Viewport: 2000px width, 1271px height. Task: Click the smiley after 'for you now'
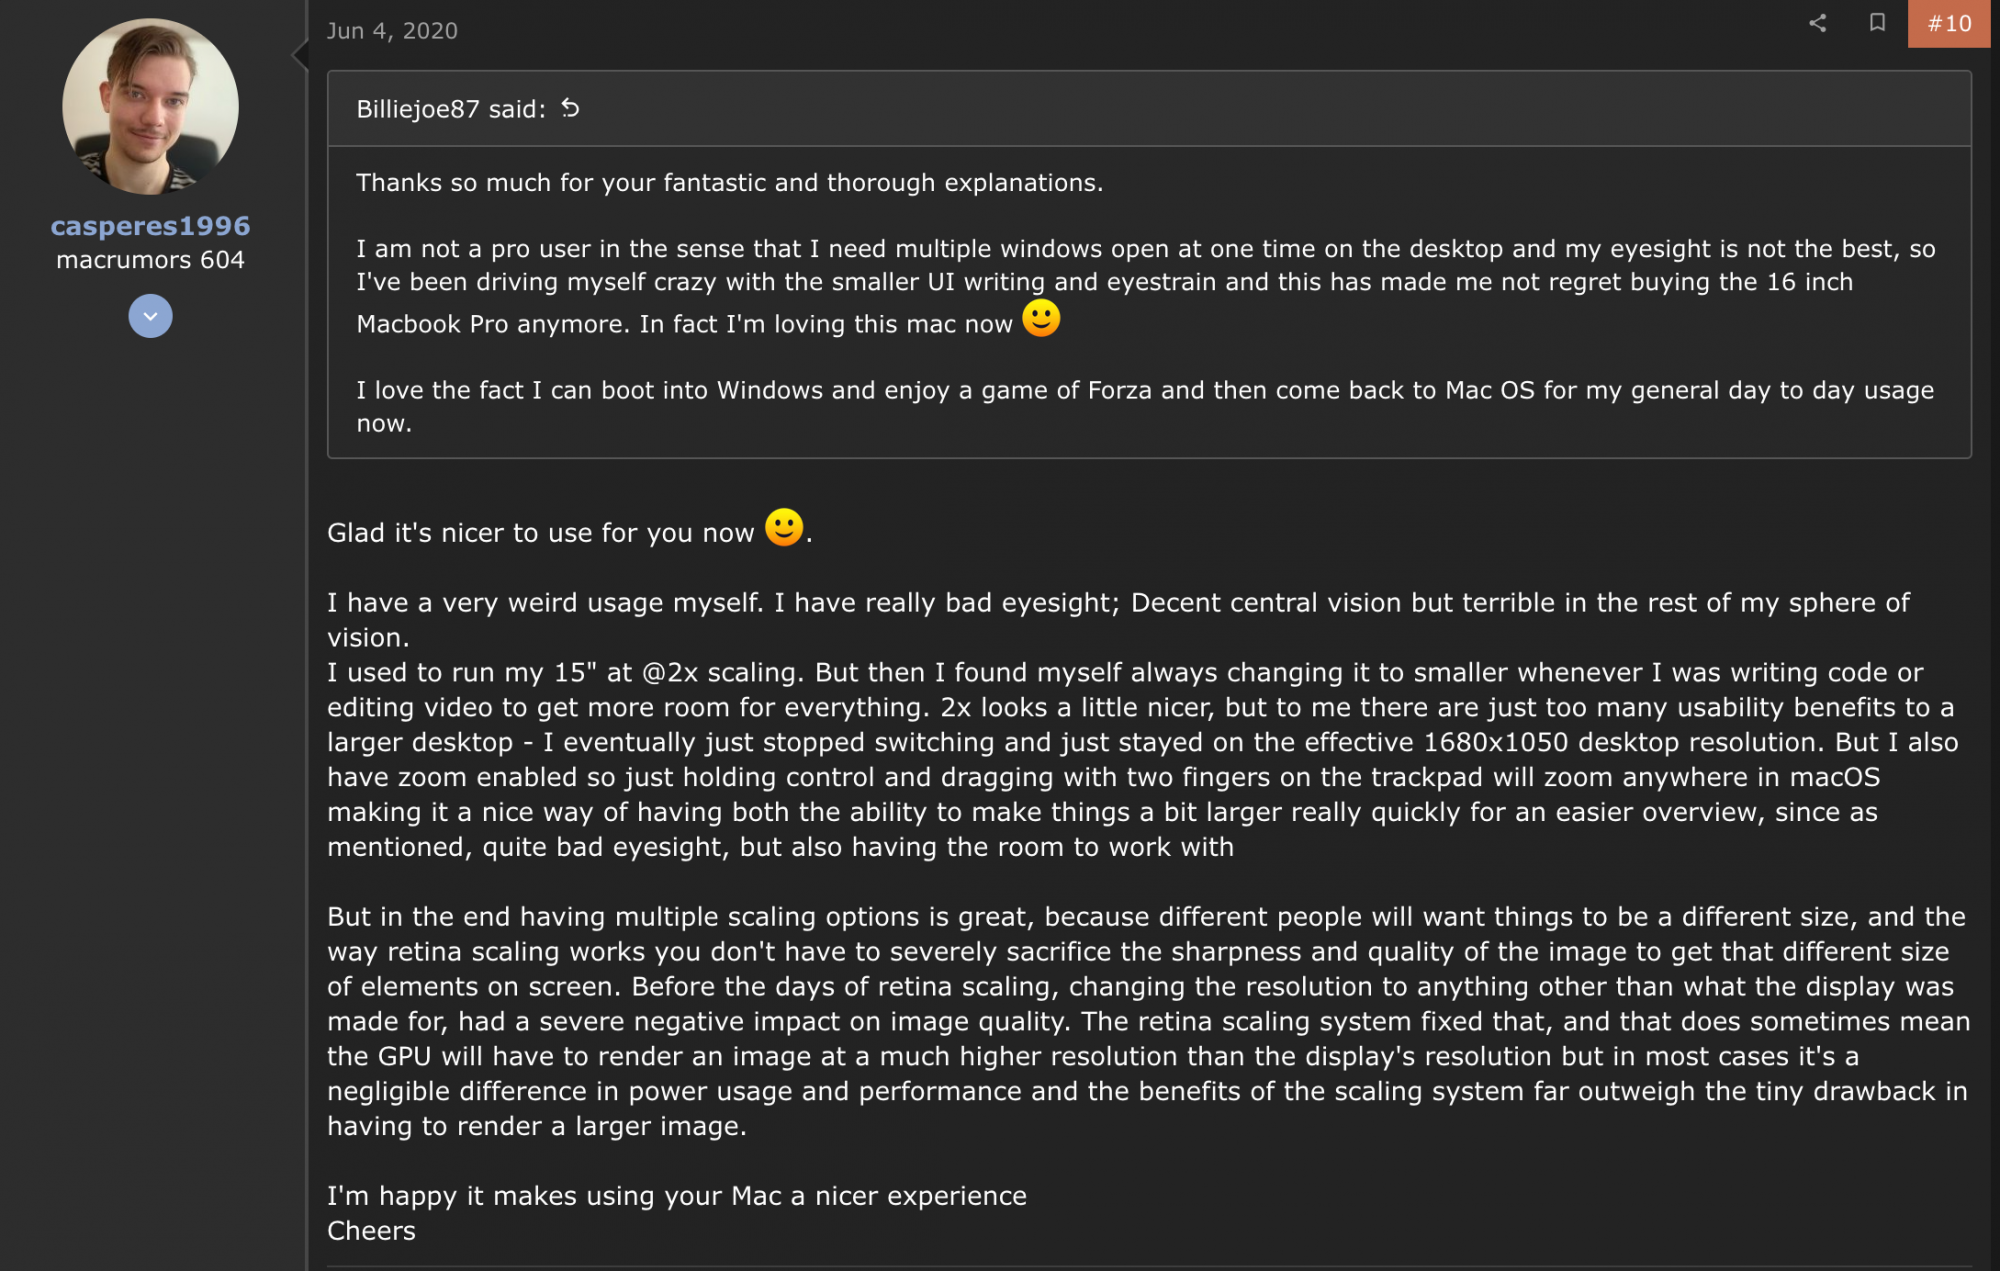point(784,528)
